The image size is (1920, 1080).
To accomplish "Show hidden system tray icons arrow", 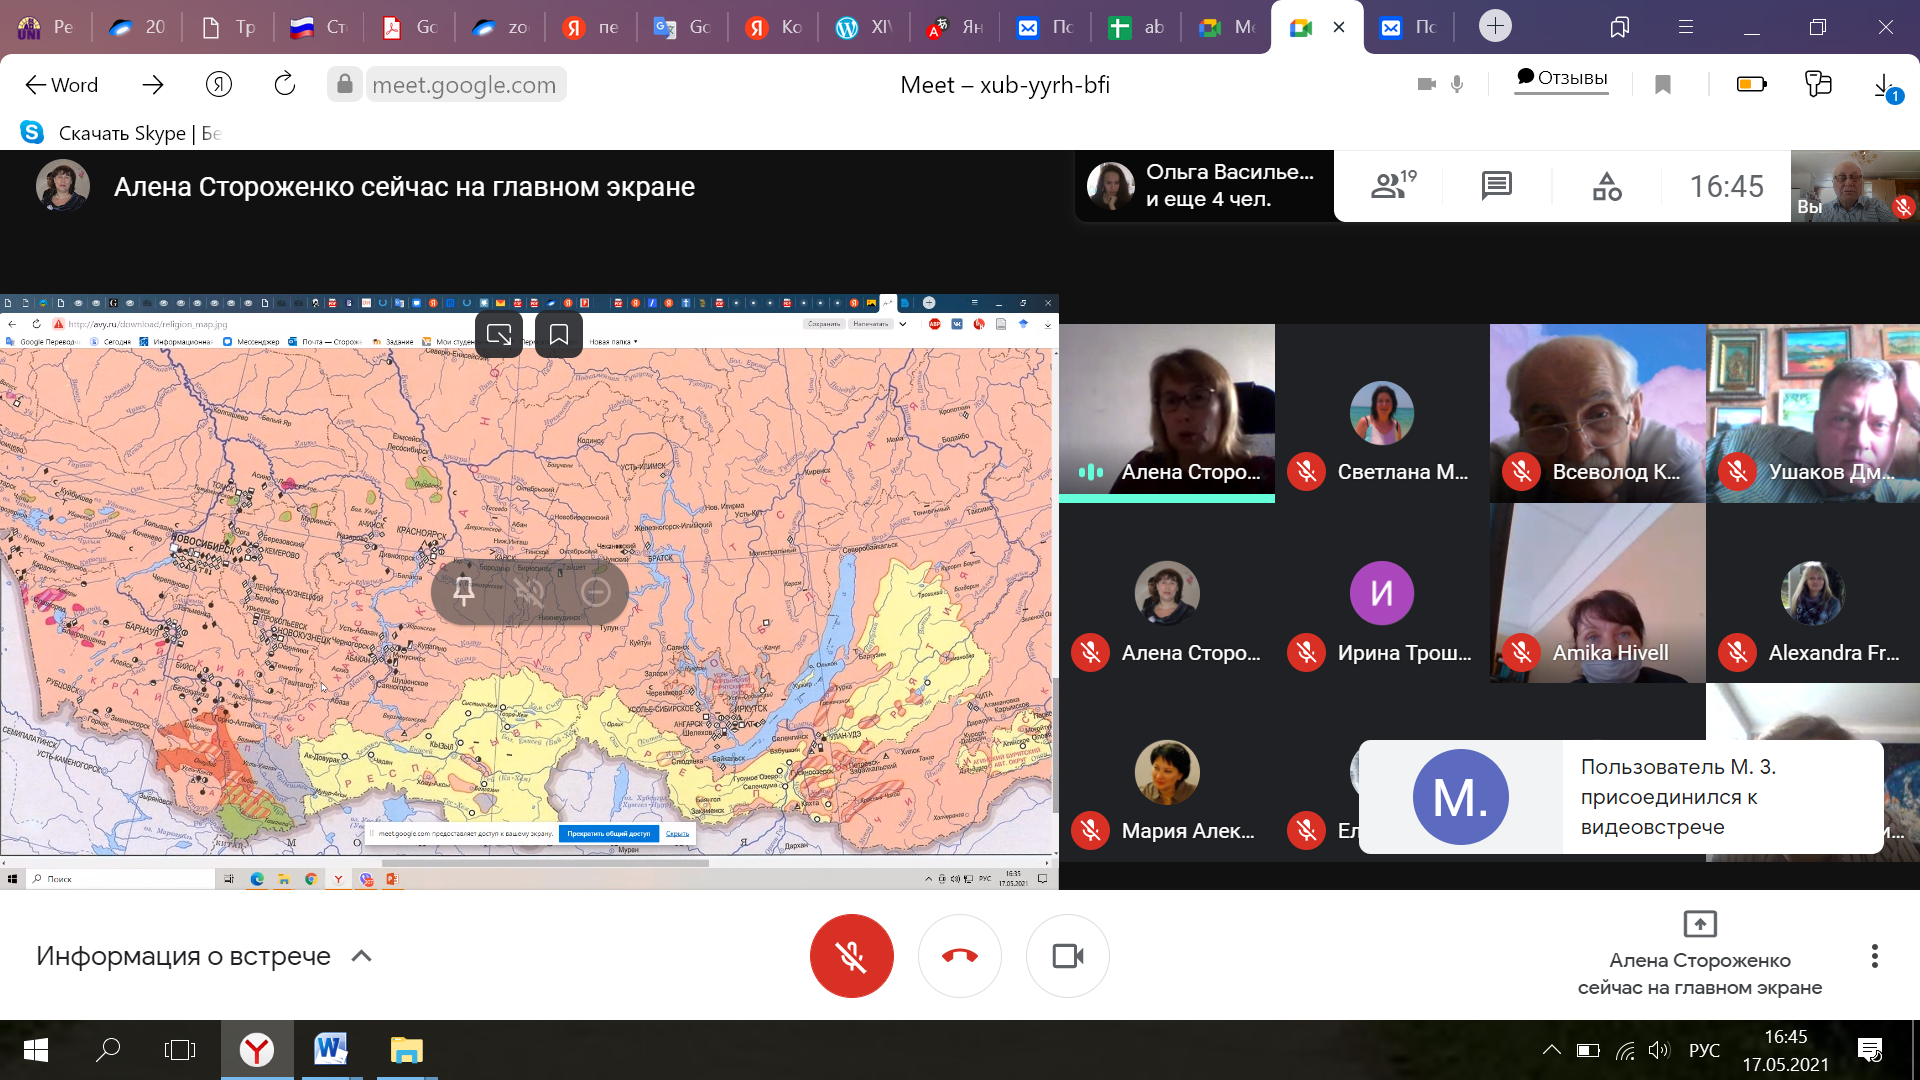I will 1551,1050.
